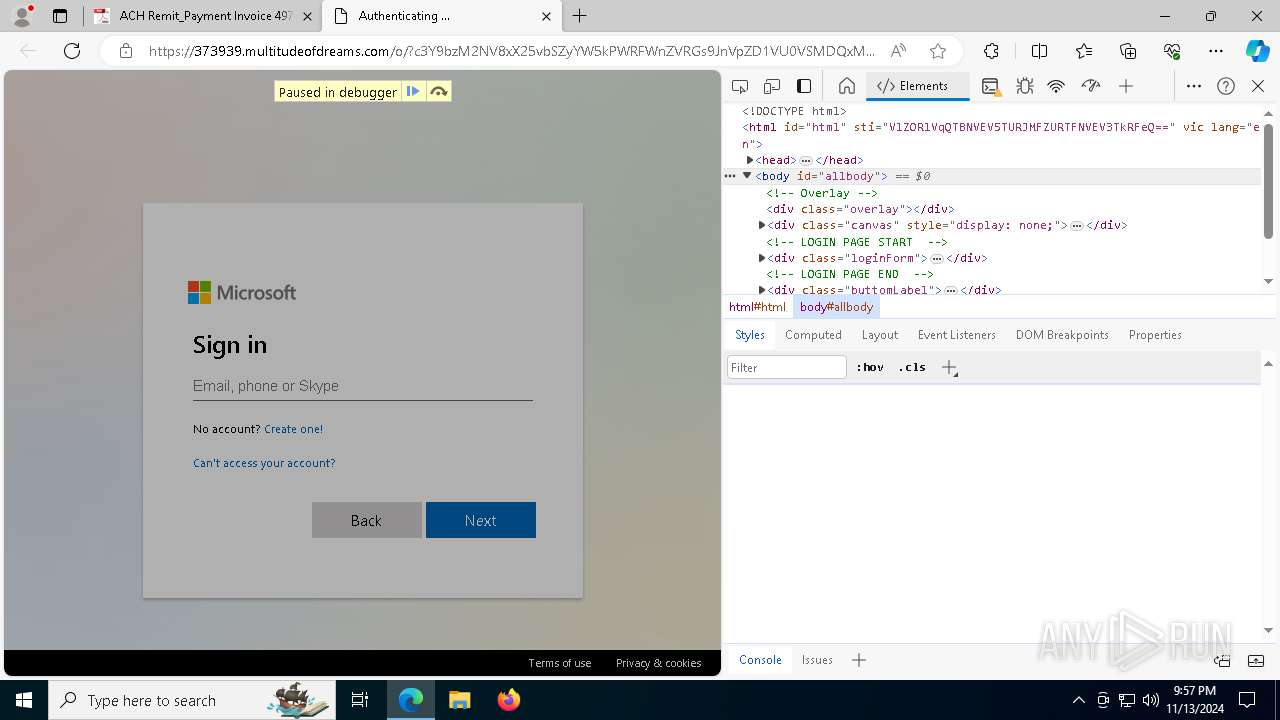
Task: Open the Performance tool icon
Action: tap(1090, 86)
